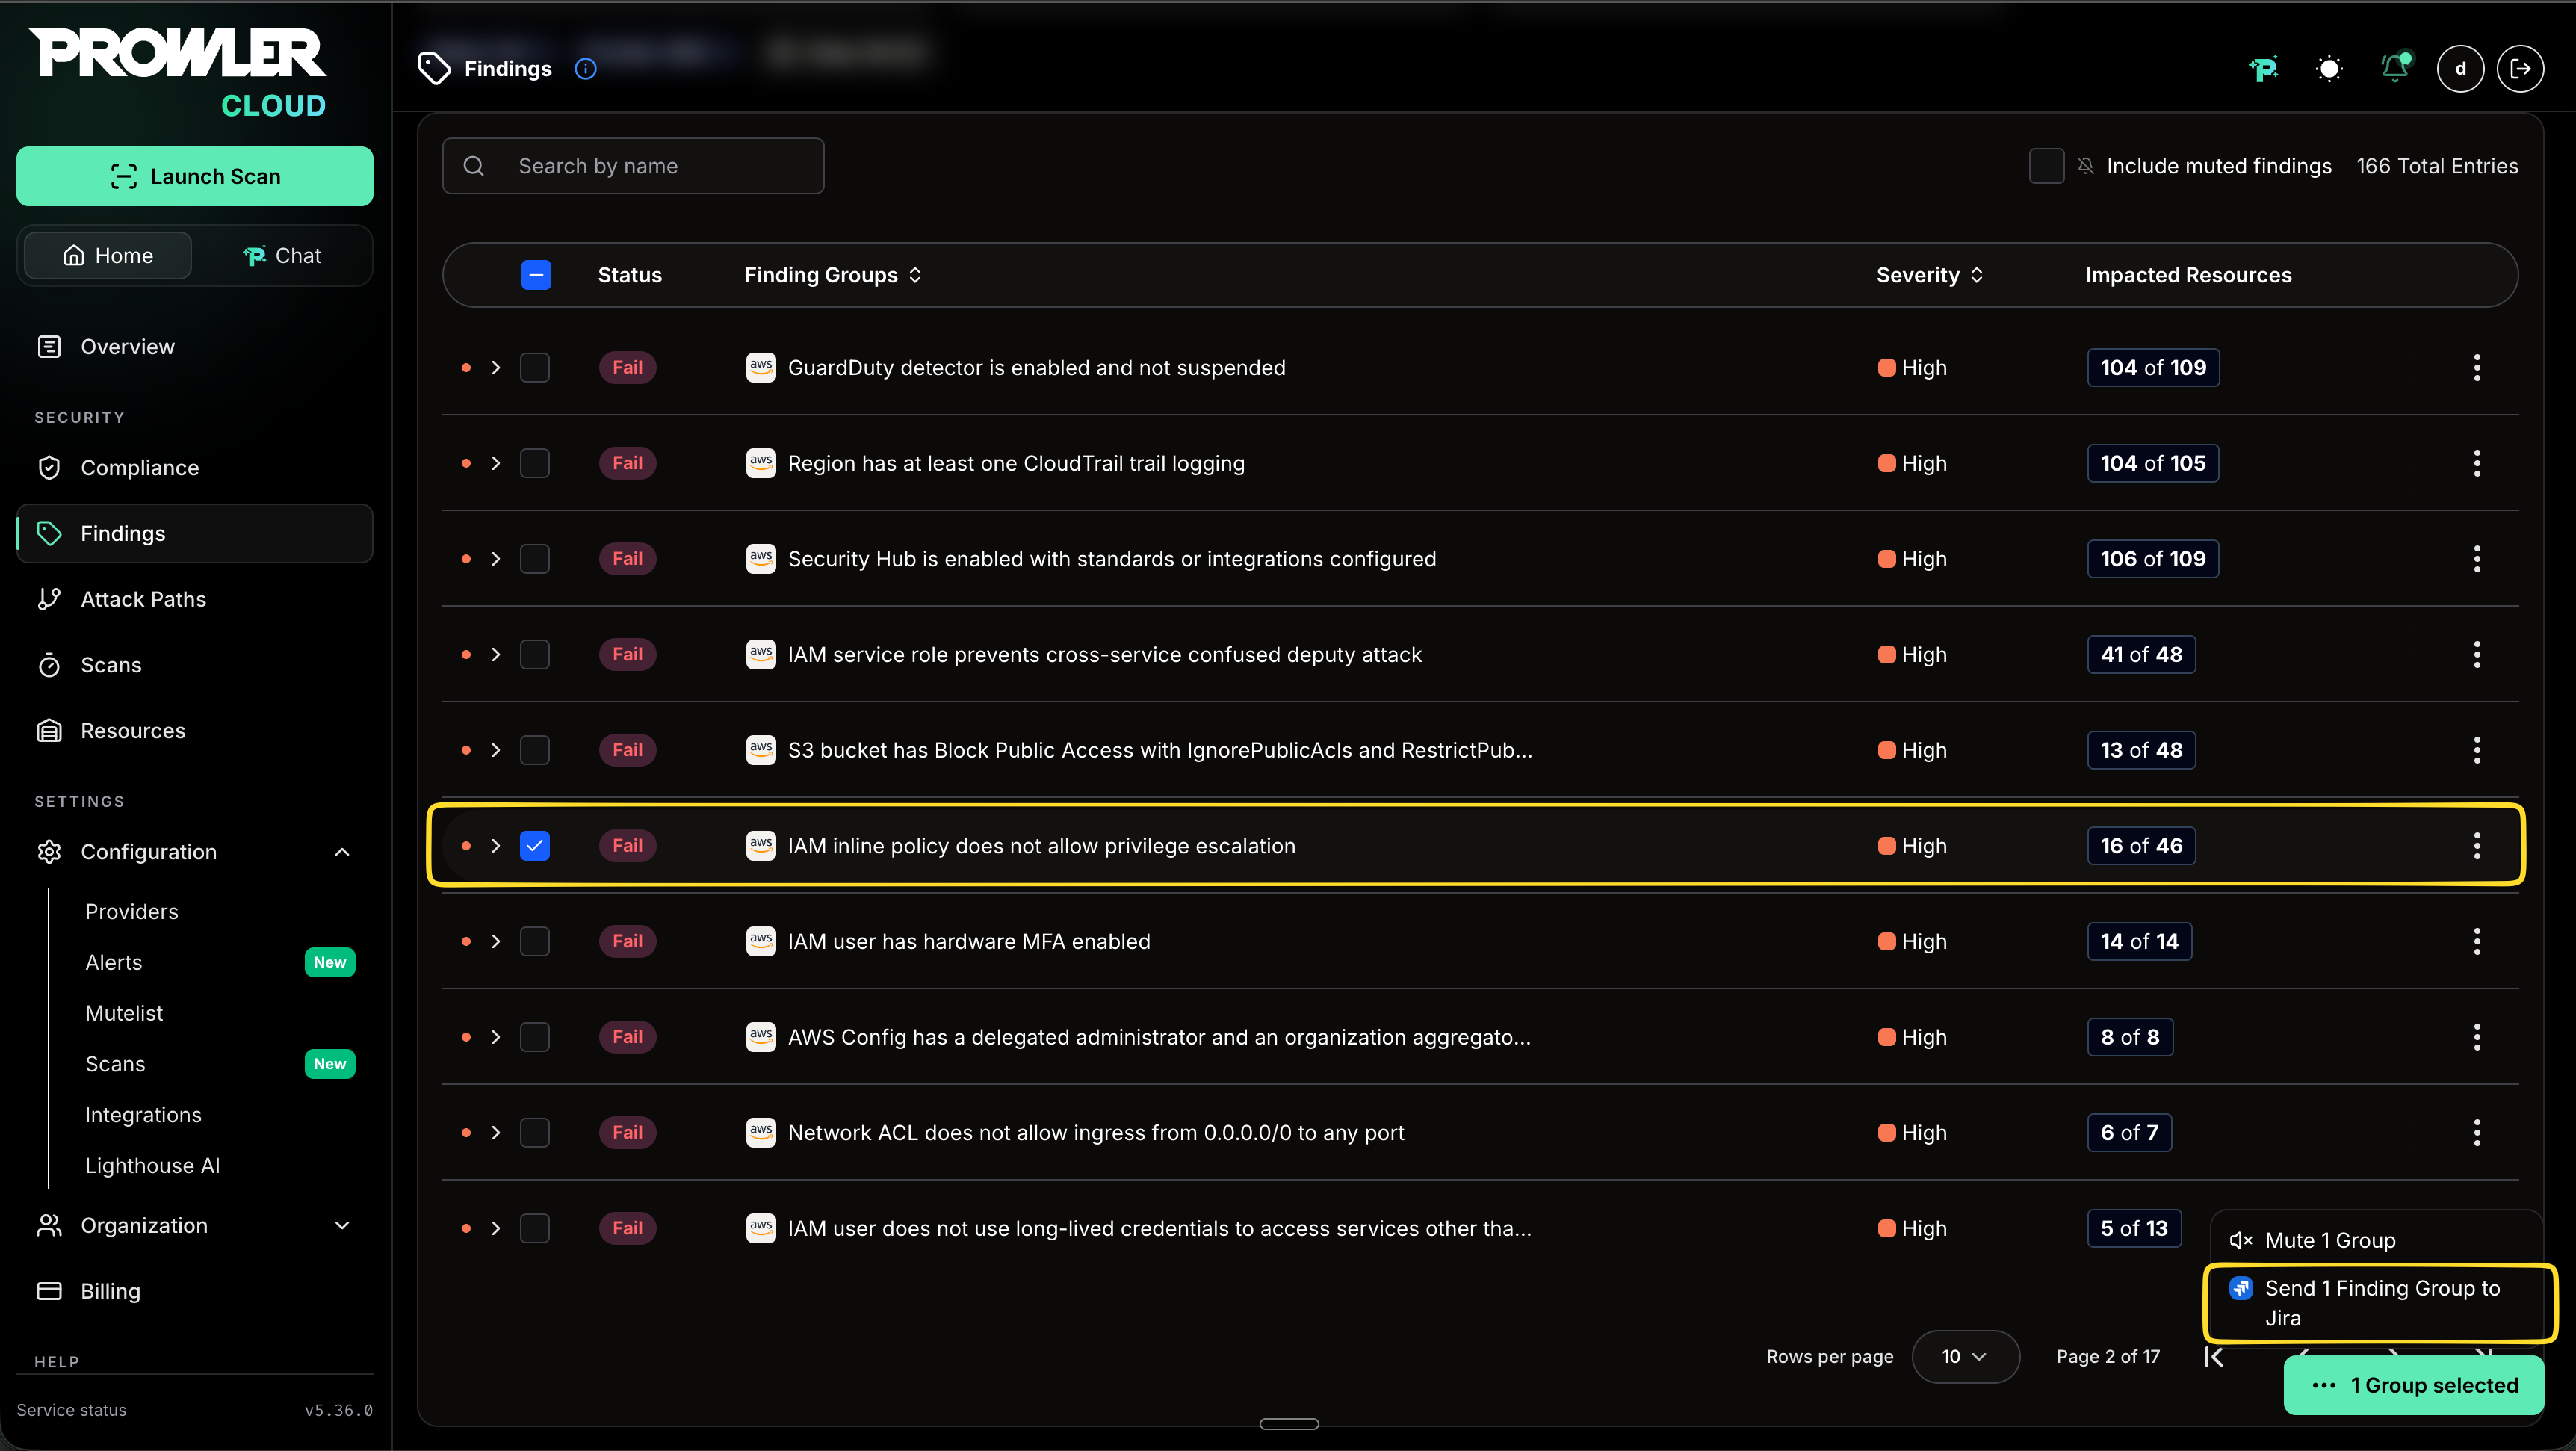Select IAM user hardware MFA checkbox
Screen dimensions: 2576x1451
coord(535,942)
